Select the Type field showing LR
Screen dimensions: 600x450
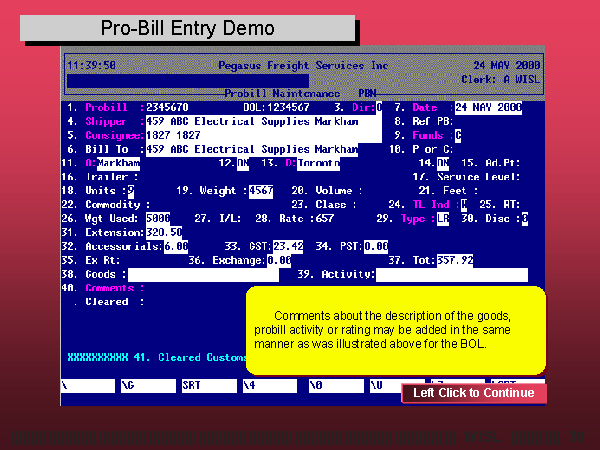pos(443,218)
